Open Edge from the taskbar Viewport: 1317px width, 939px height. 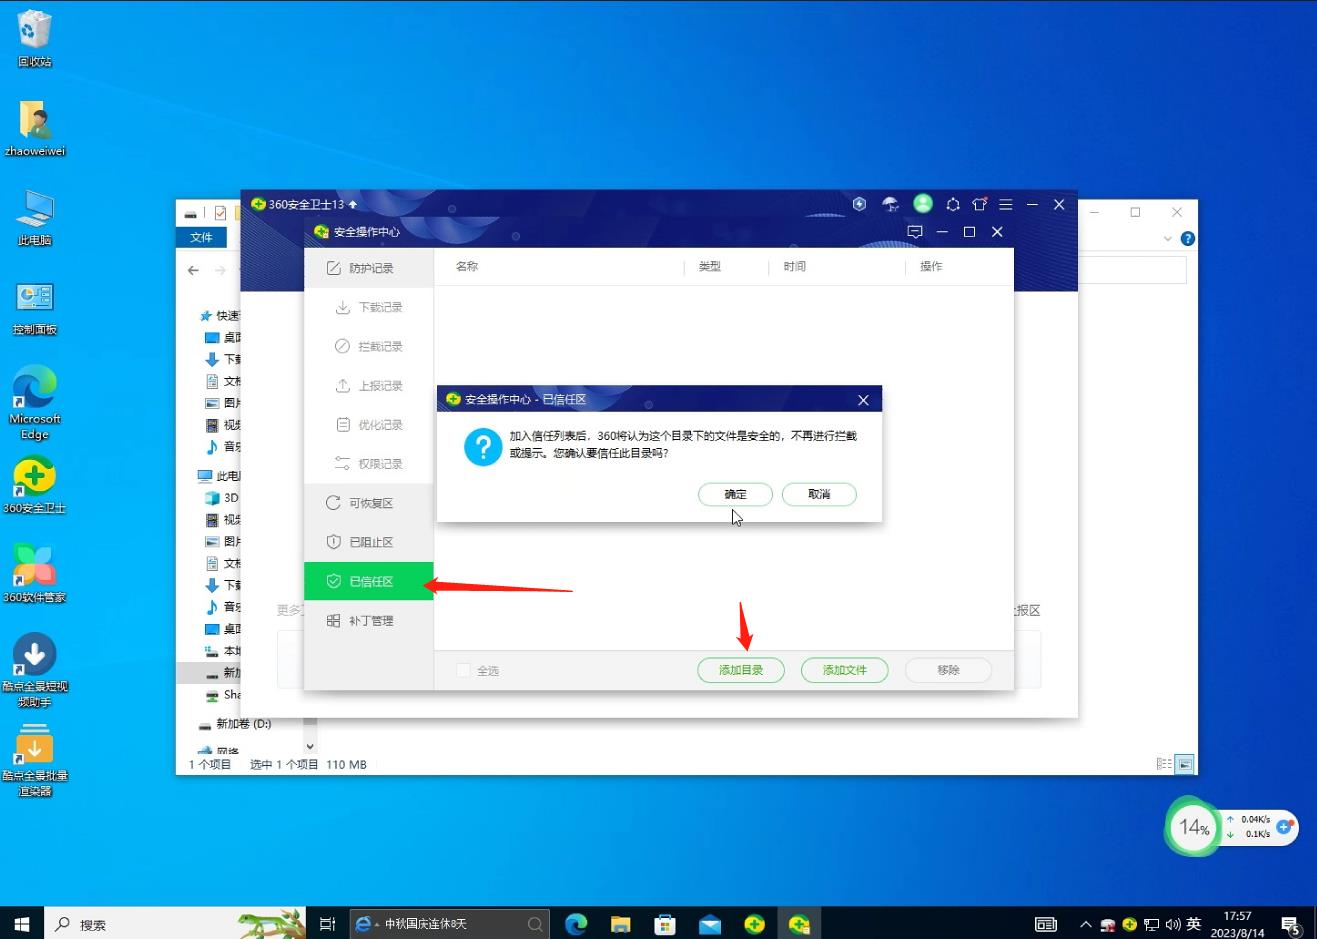(x=576, y=924)
